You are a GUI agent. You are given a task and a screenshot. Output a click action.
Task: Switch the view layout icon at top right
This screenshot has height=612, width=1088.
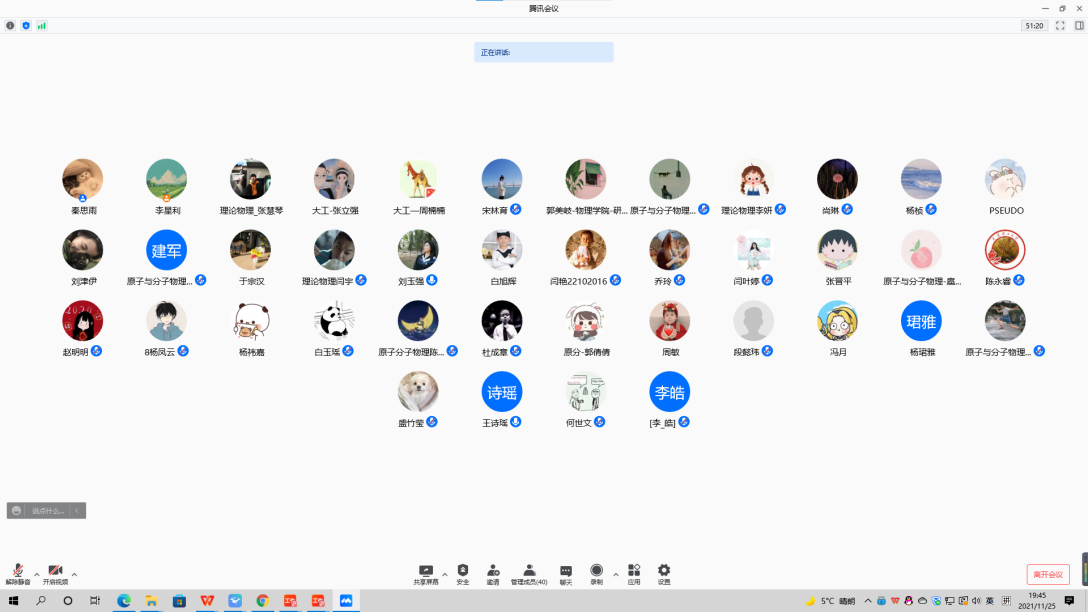coord(1079,25)
